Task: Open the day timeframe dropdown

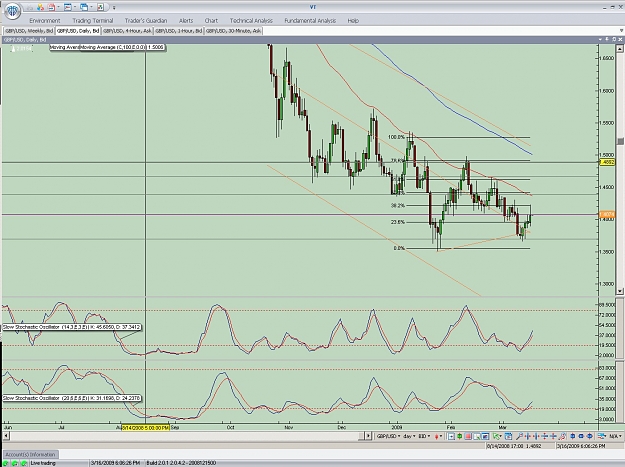Action: [409, 436]
